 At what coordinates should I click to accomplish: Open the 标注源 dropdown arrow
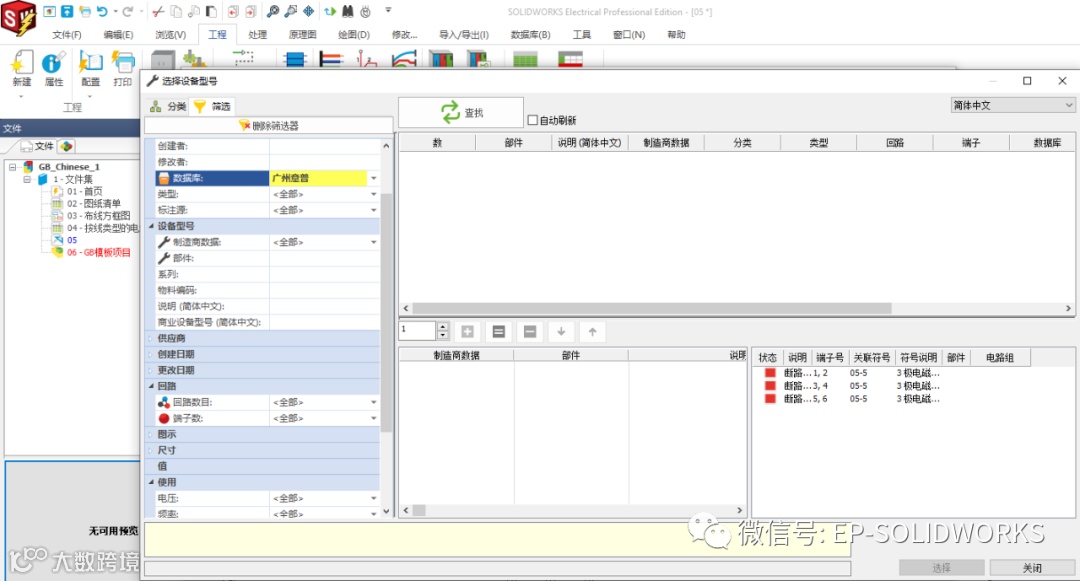[x=373, y=210]
